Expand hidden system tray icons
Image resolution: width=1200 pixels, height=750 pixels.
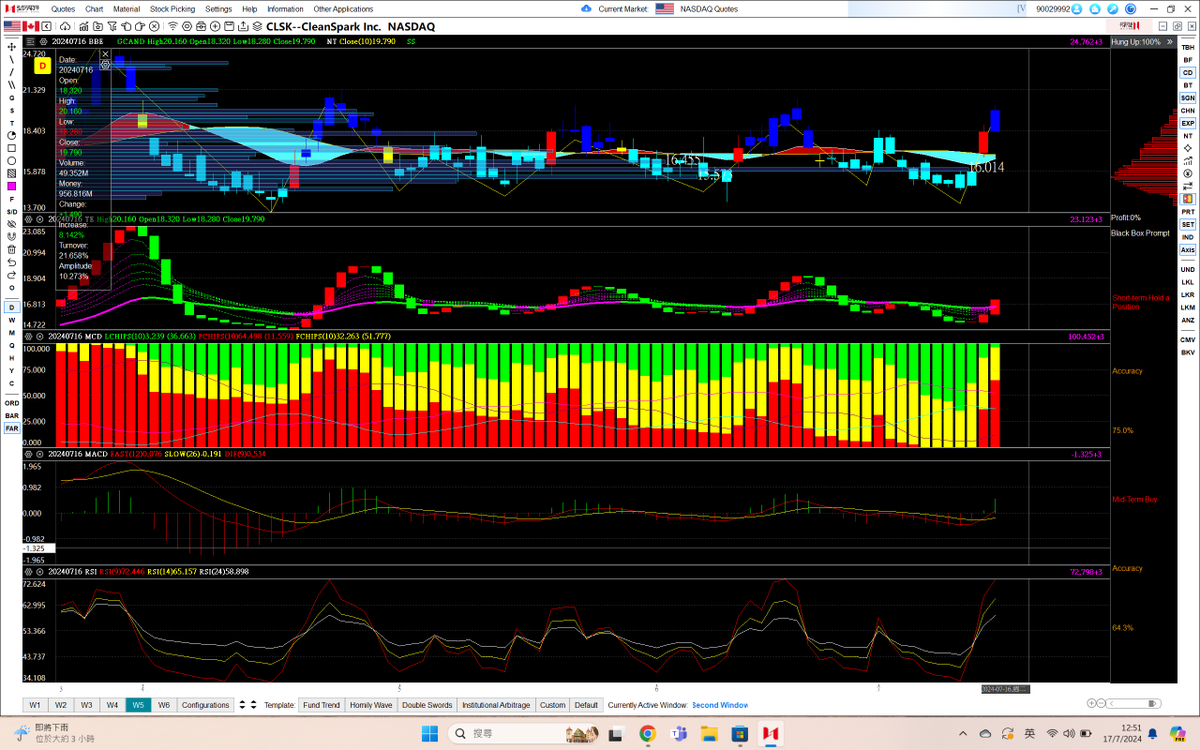tap(962, 733)
